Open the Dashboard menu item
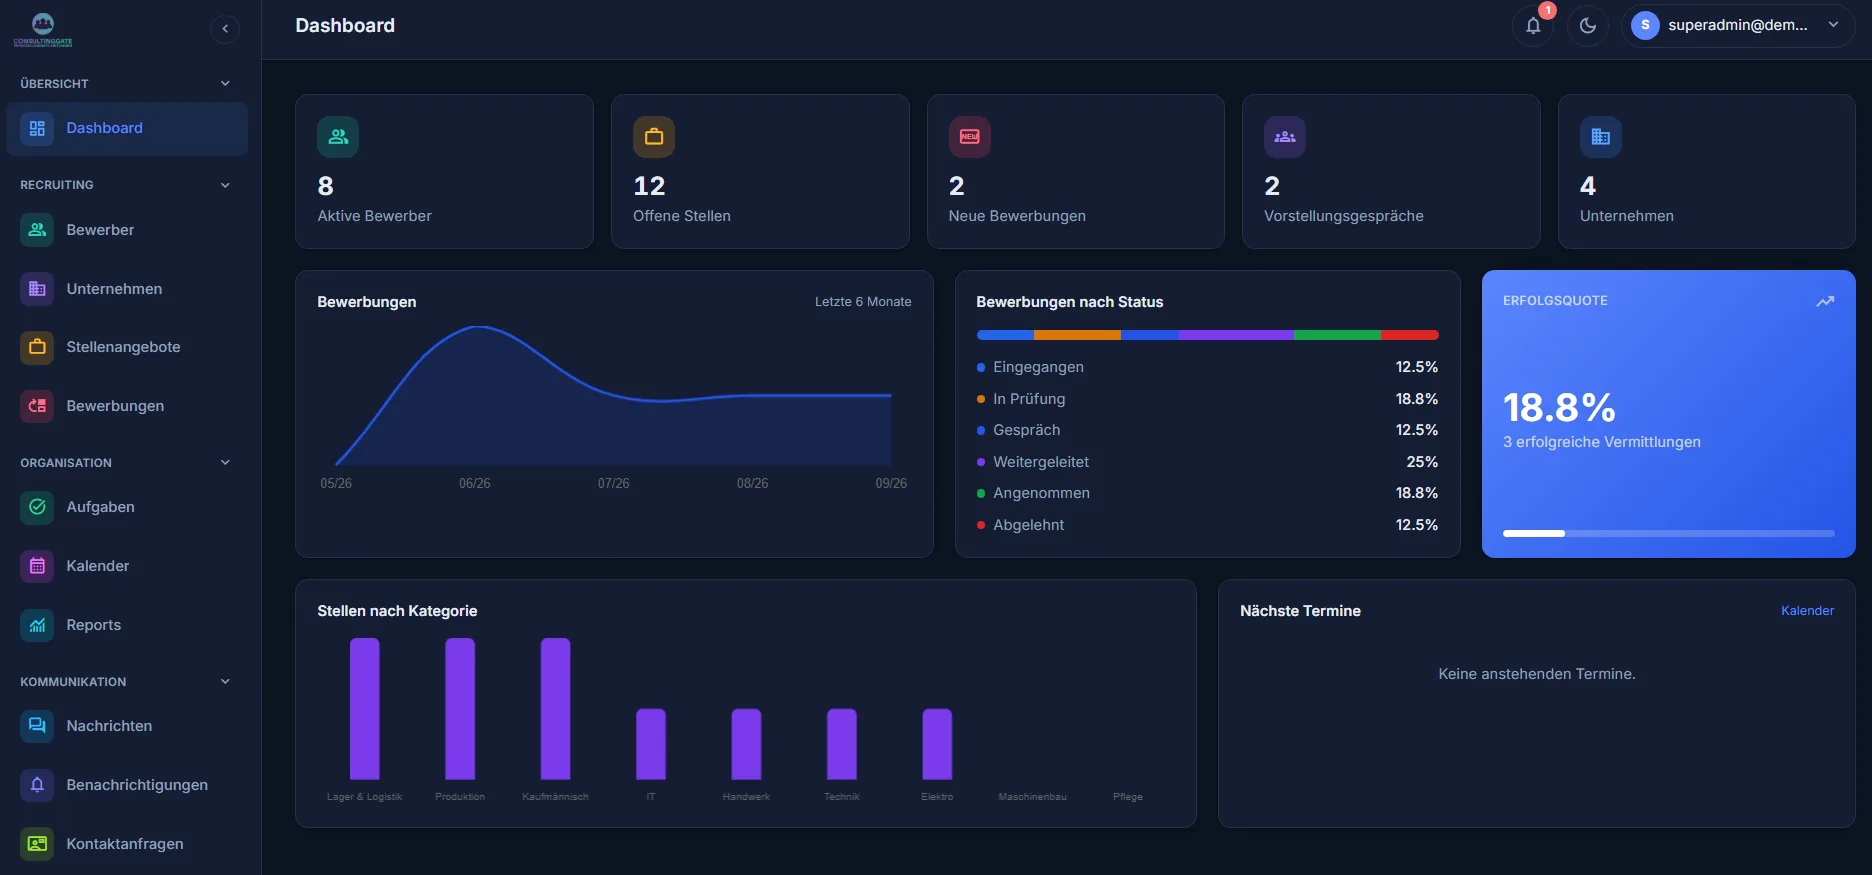 point(127,128)
